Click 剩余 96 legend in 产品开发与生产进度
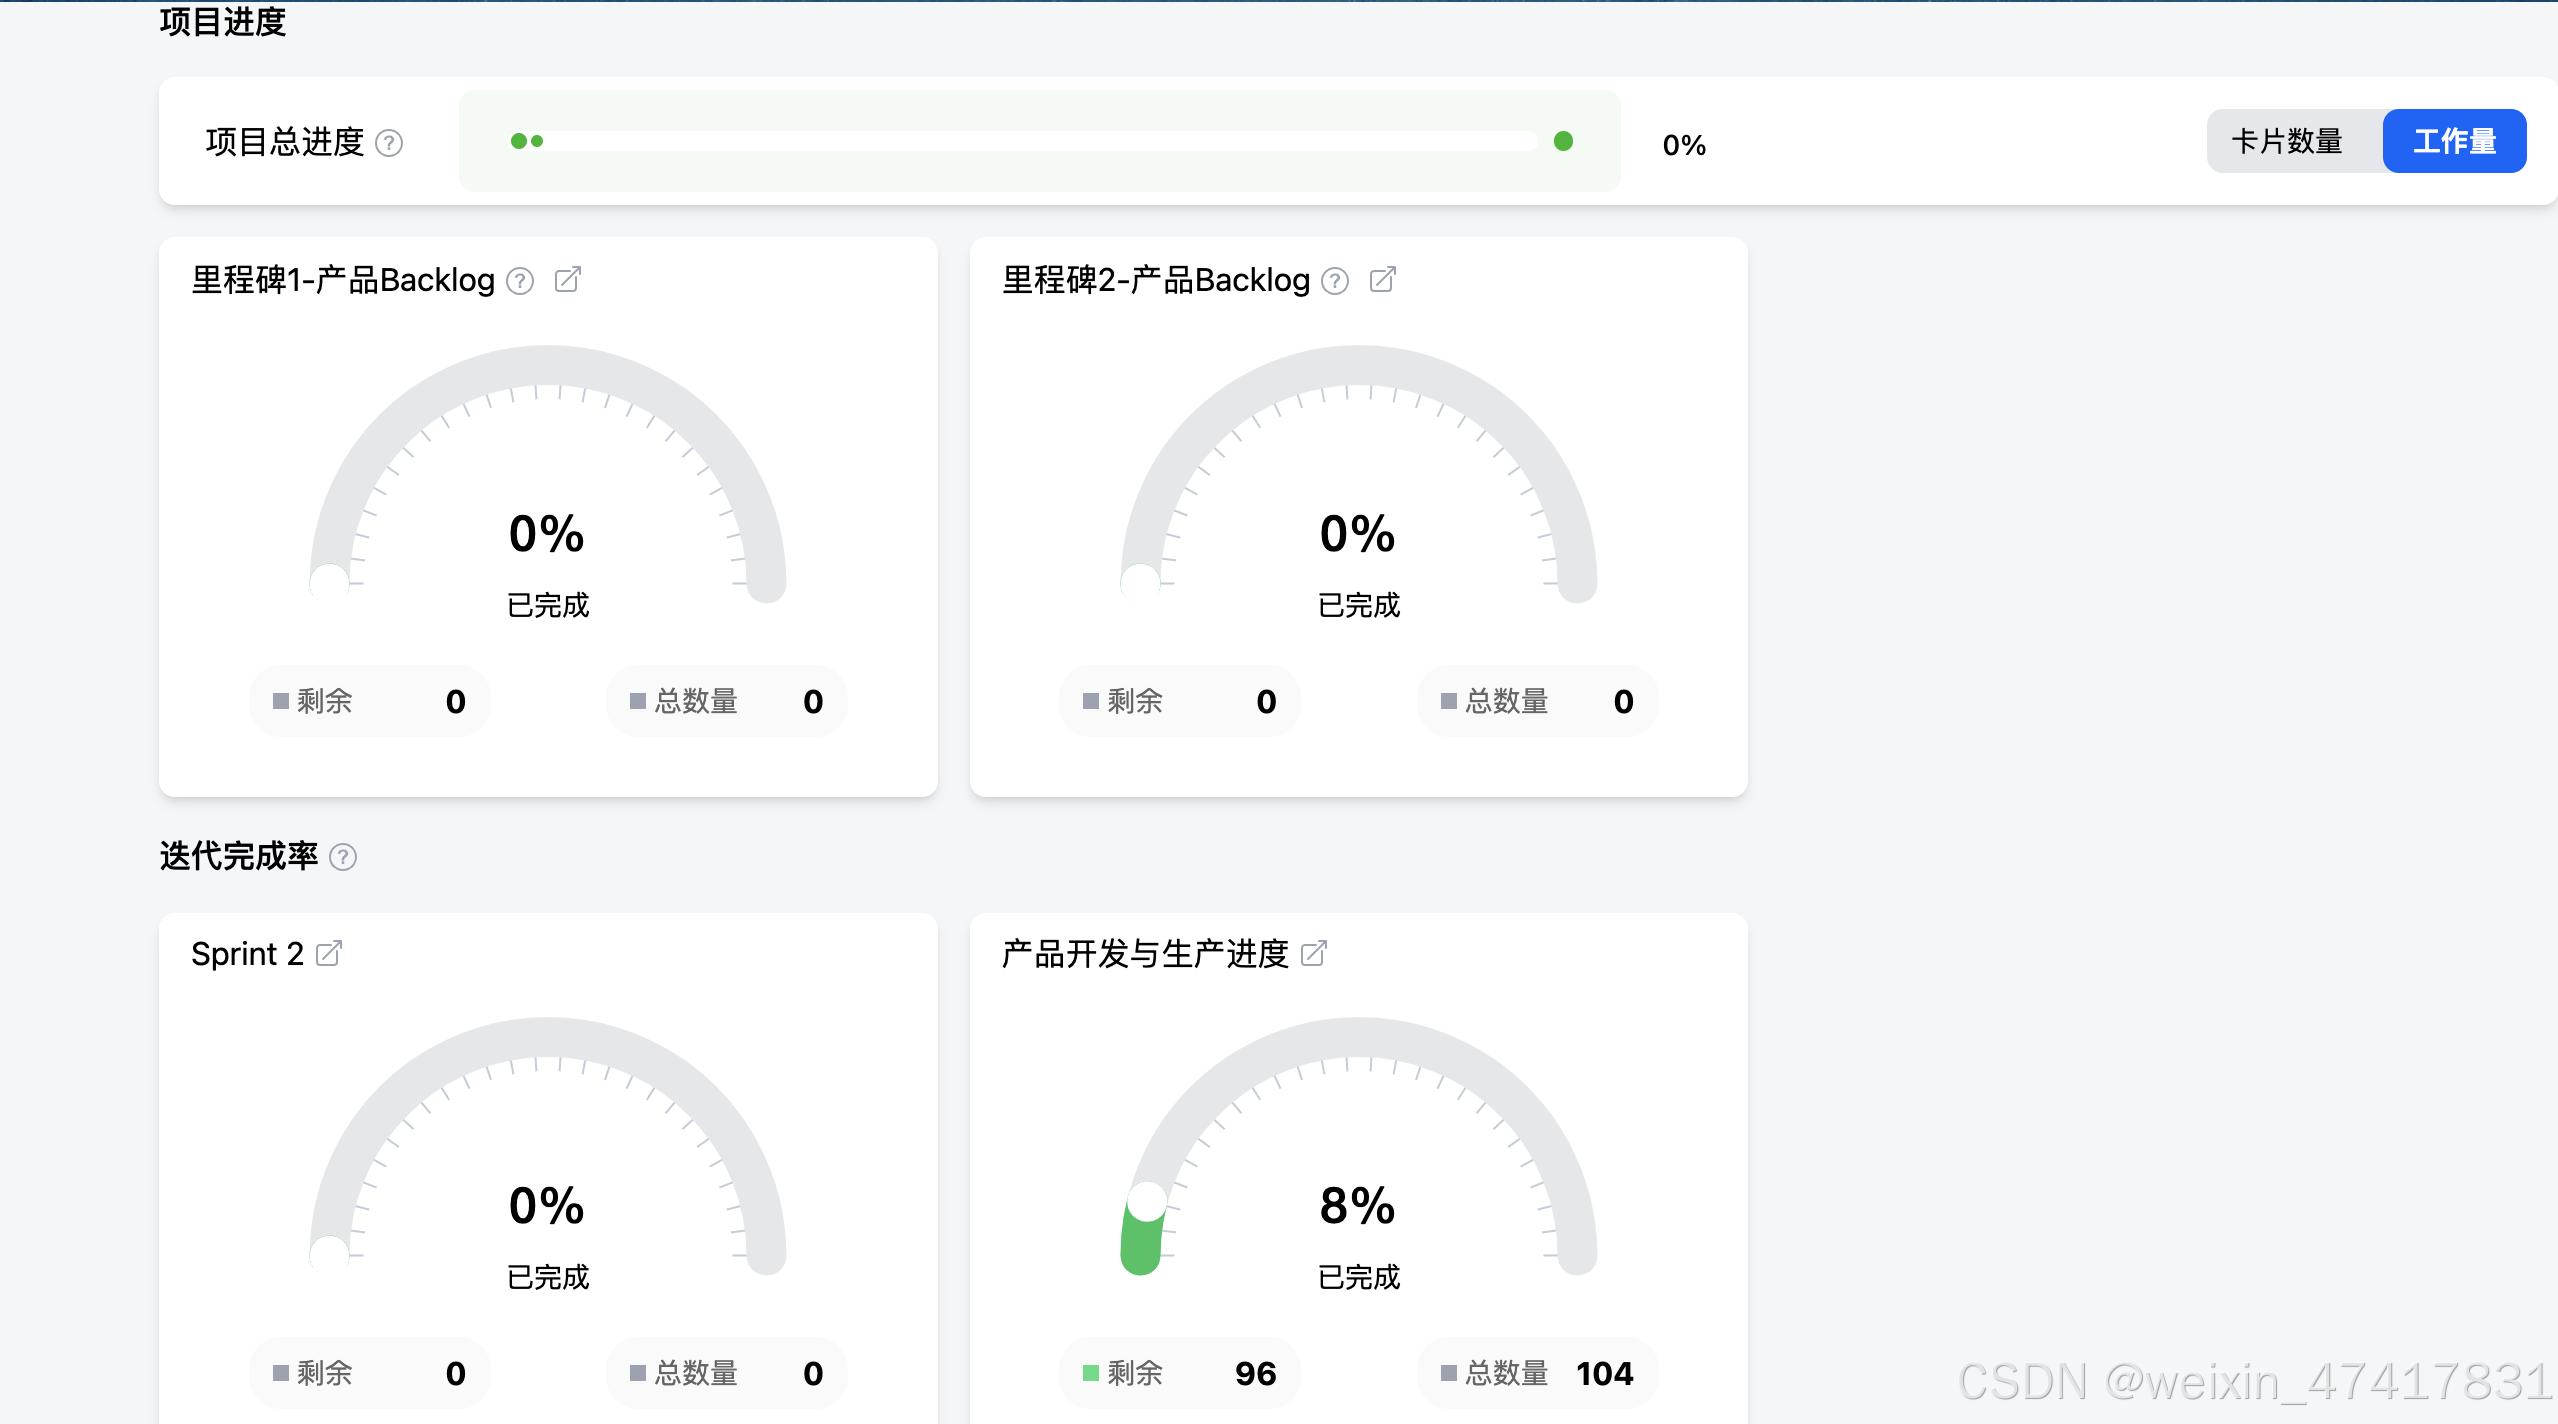 [x=1179, y=1373]
